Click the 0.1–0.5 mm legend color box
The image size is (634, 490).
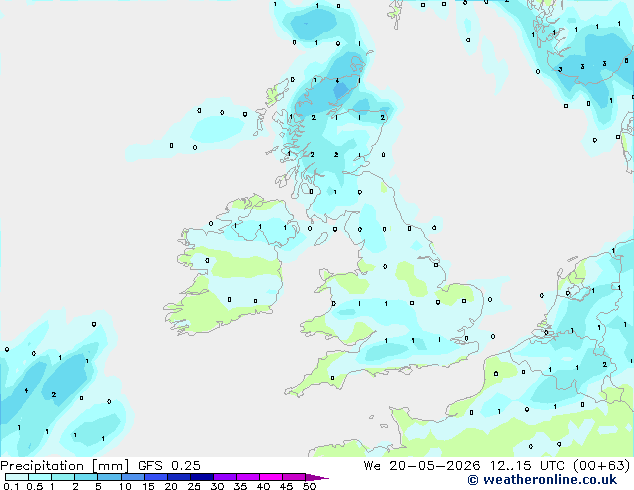click(17, 477)
